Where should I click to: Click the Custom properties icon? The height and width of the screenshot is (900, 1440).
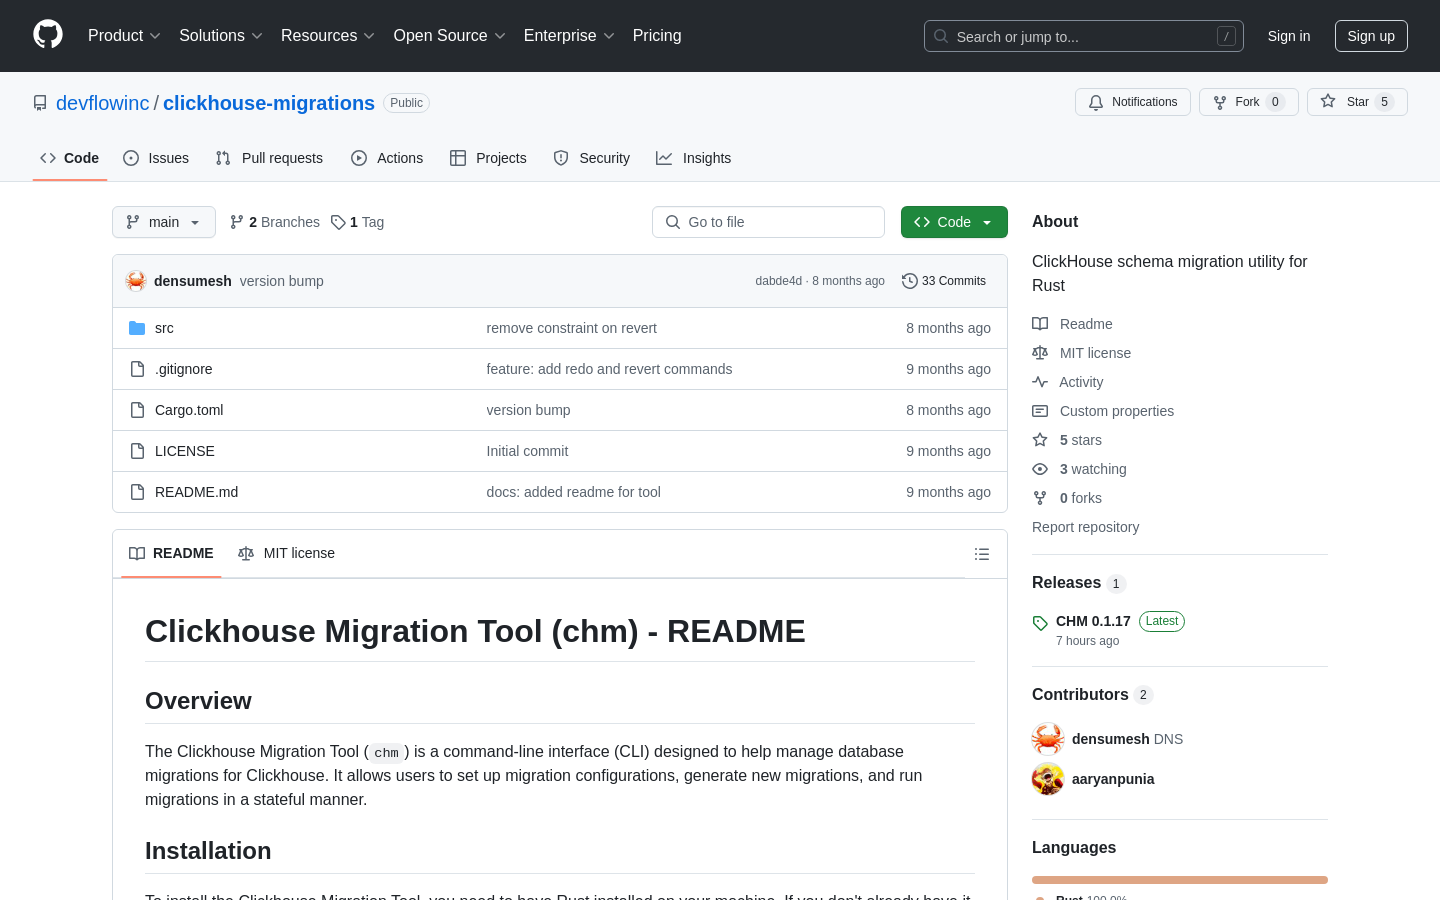tap(1040, 411)
